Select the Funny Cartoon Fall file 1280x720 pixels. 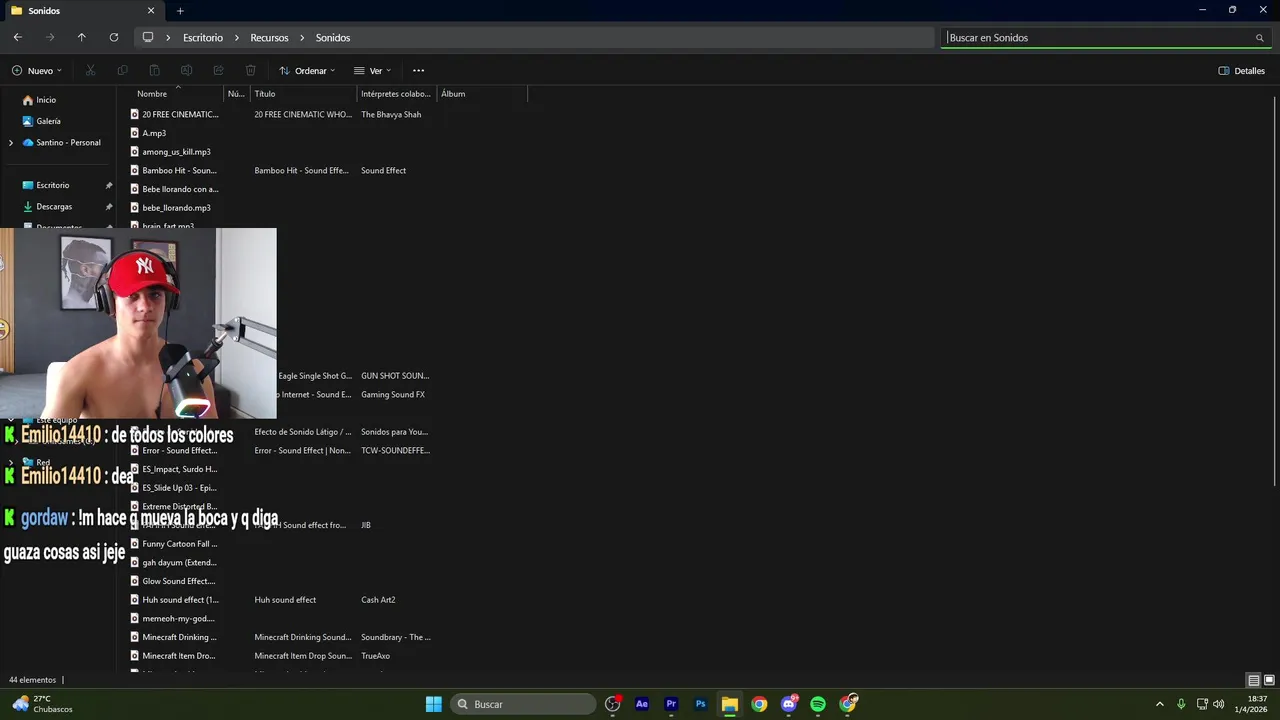(x=179, y=544)
